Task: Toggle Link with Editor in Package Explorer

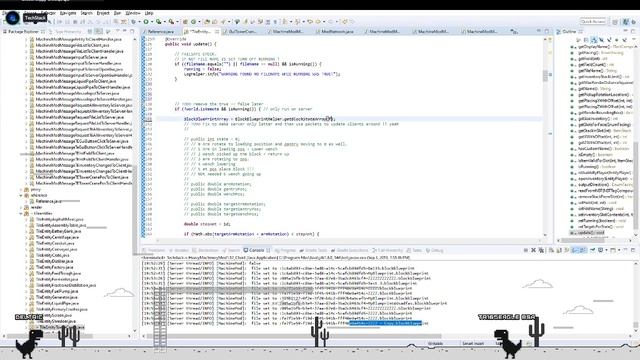Action: 98,31
